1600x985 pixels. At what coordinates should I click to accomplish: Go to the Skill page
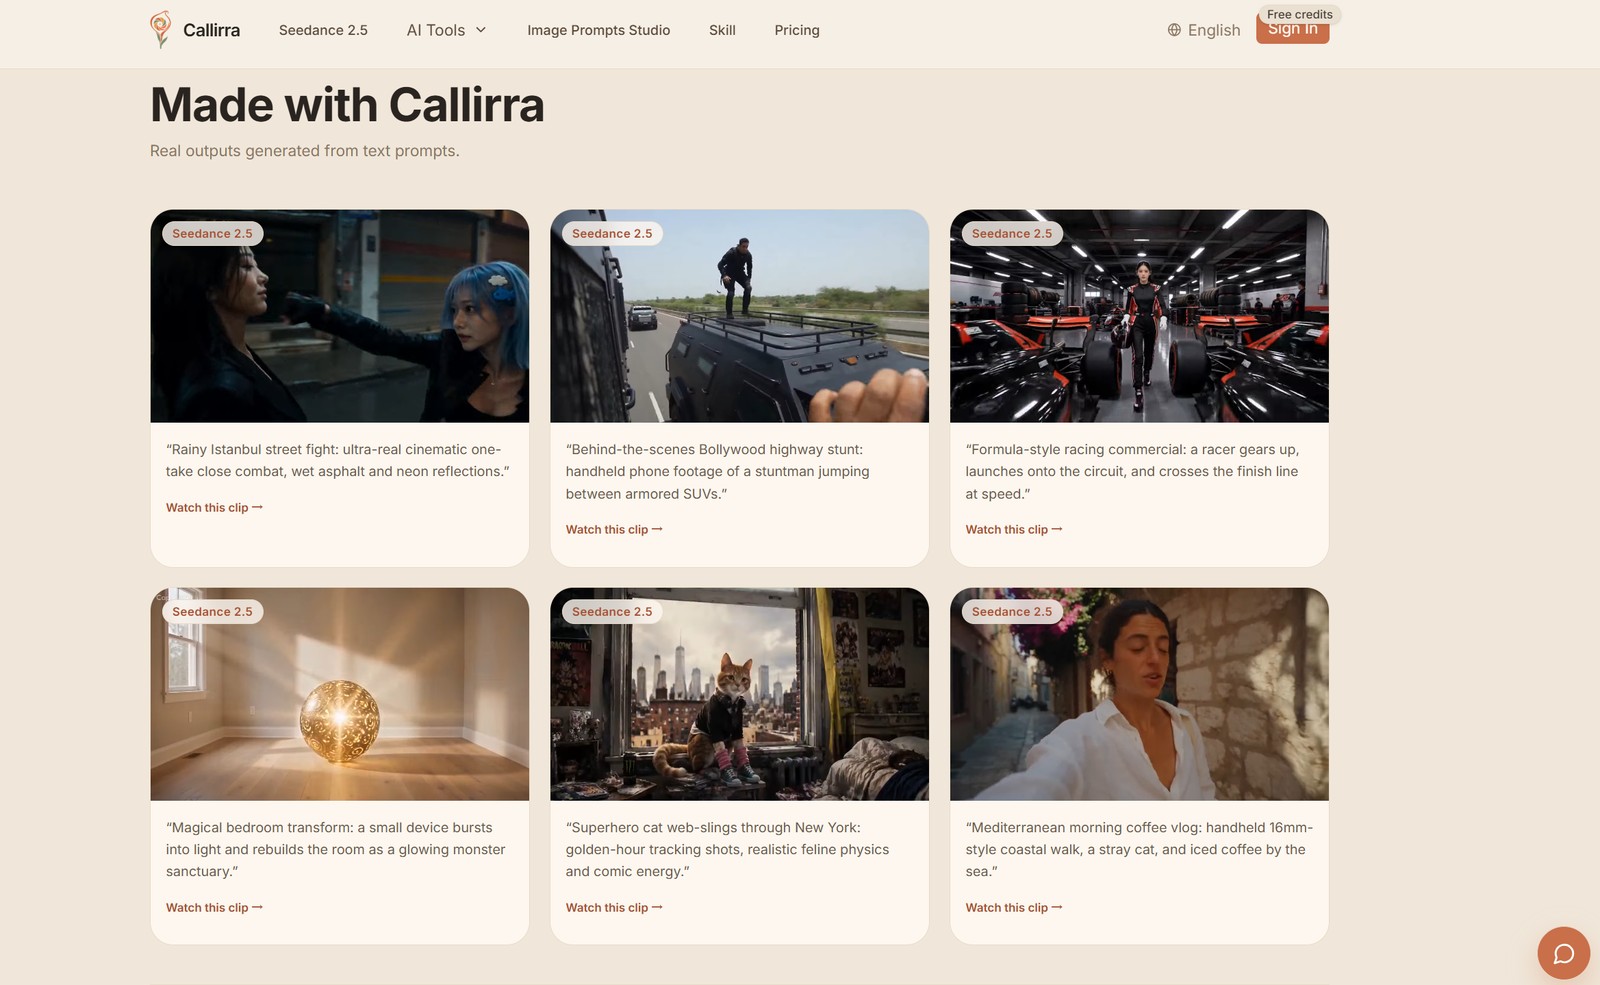[x=722, y=30]
